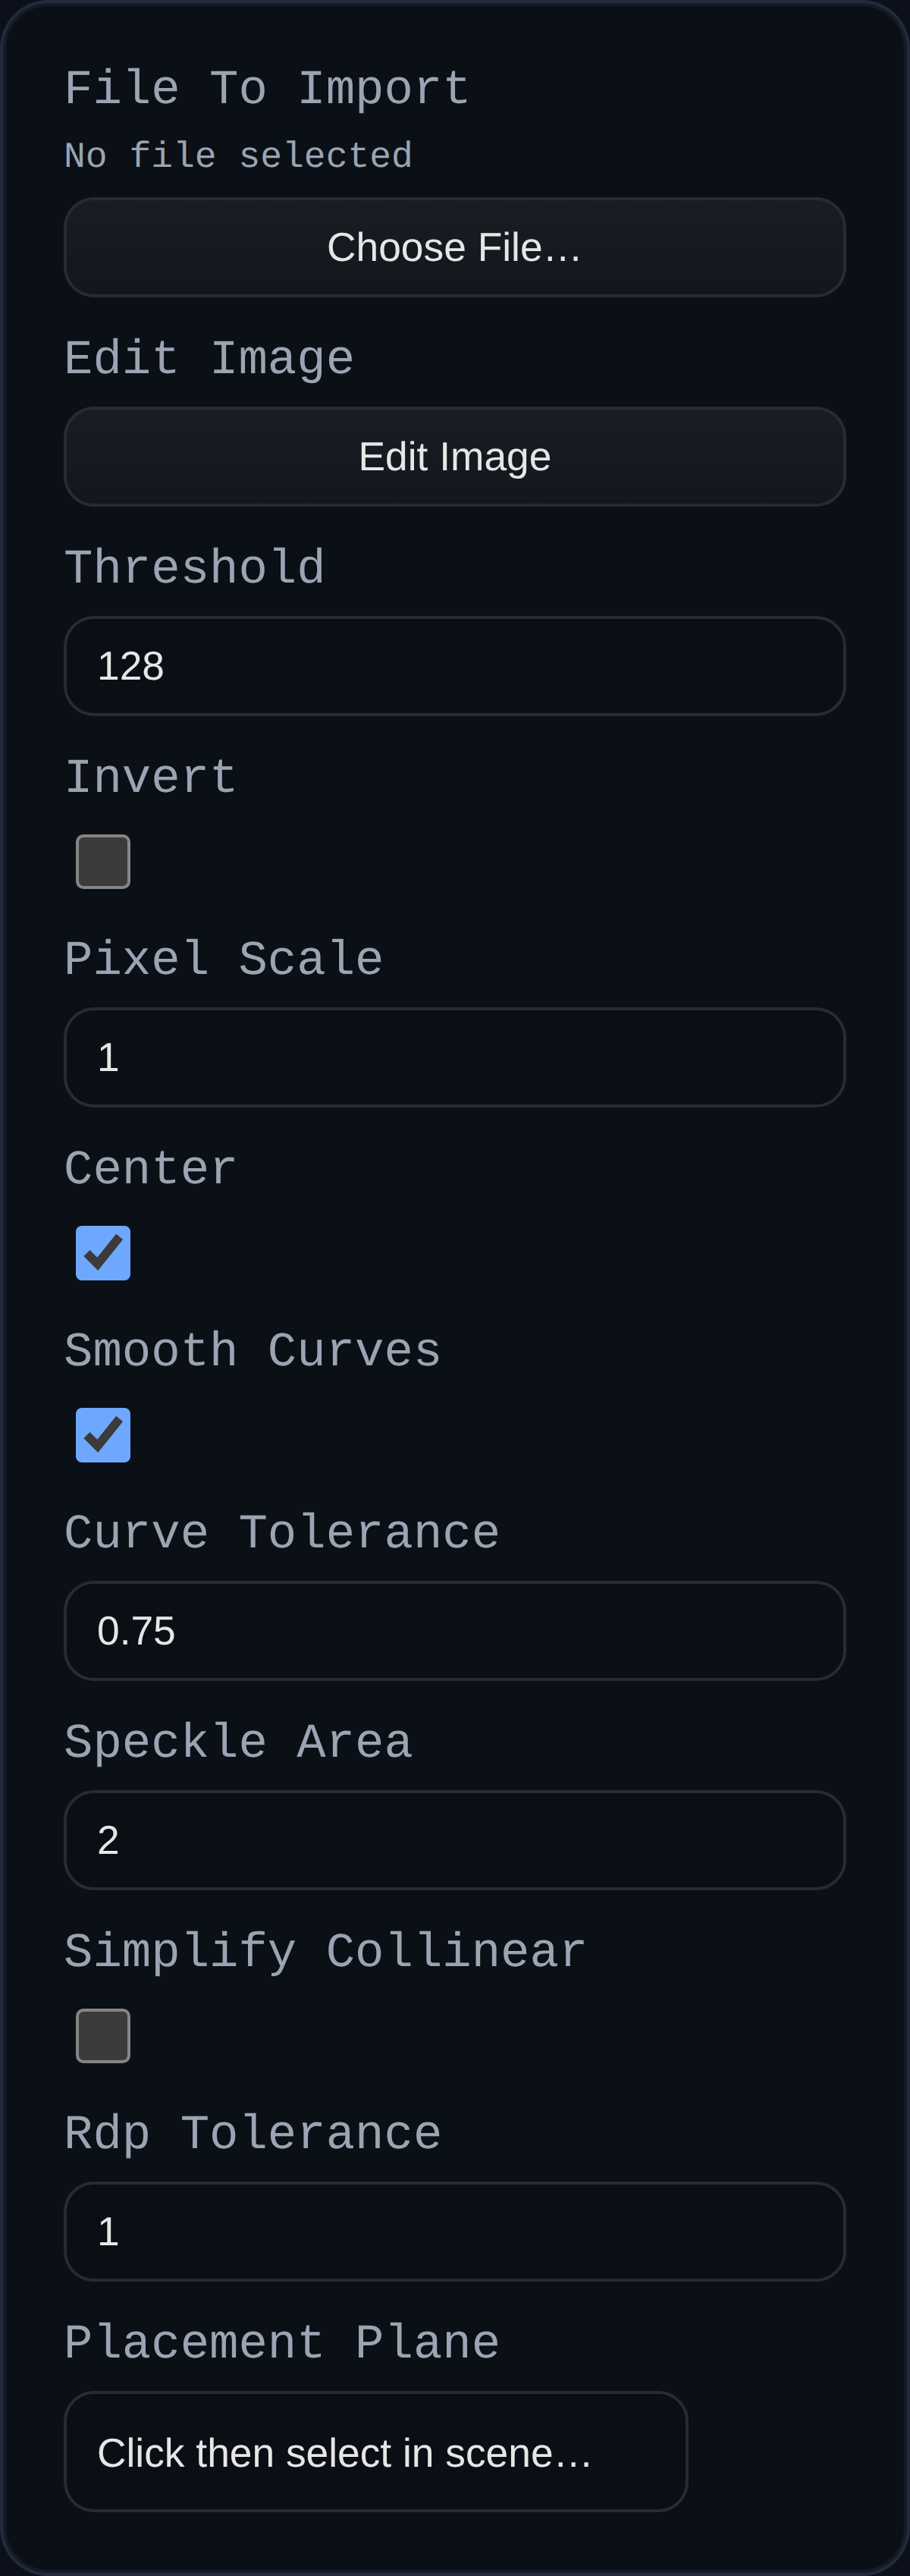The height and width of the screenshot is (2576, 910).
Task: Click the Threshold value field
Action: 454,666
